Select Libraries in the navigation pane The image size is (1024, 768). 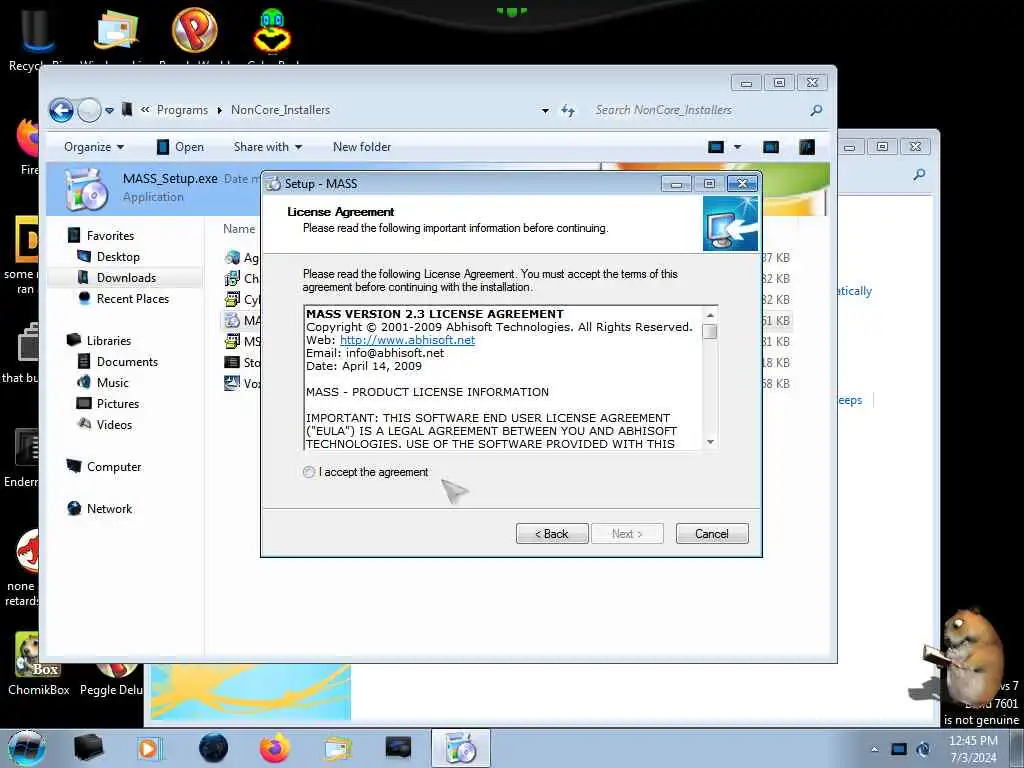click(108, 341)
